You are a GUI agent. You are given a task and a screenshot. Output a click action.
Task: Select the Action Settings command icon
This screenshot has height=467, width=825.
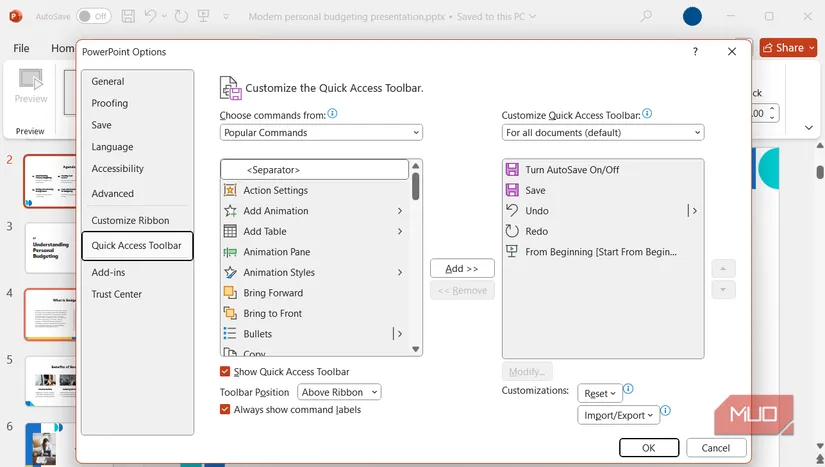pyautogui.click(x=230, y=190)
